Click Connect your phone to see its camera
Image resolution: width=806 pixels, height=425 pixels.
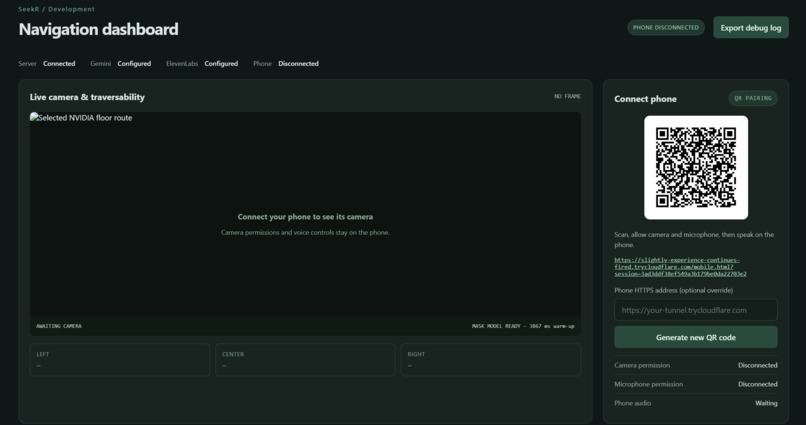tap(305, 217)
